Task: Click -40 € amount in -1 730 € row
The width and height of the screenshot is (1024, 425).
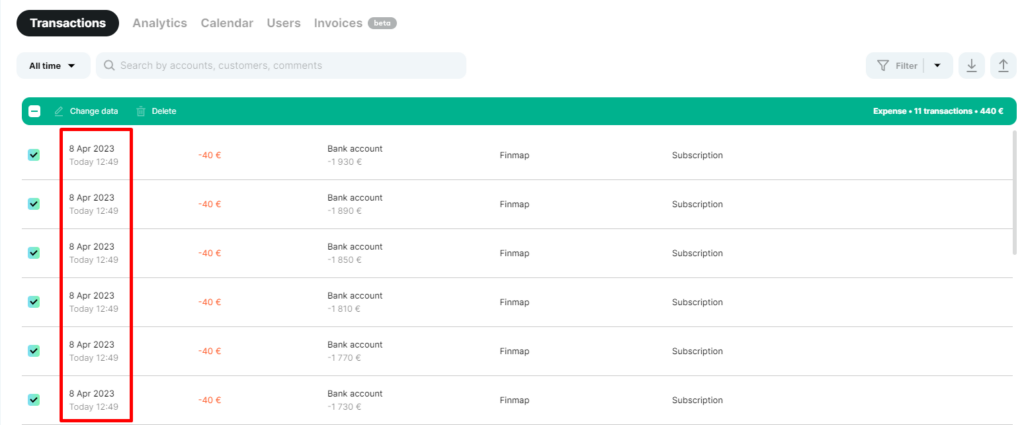Action: point(210,400)
